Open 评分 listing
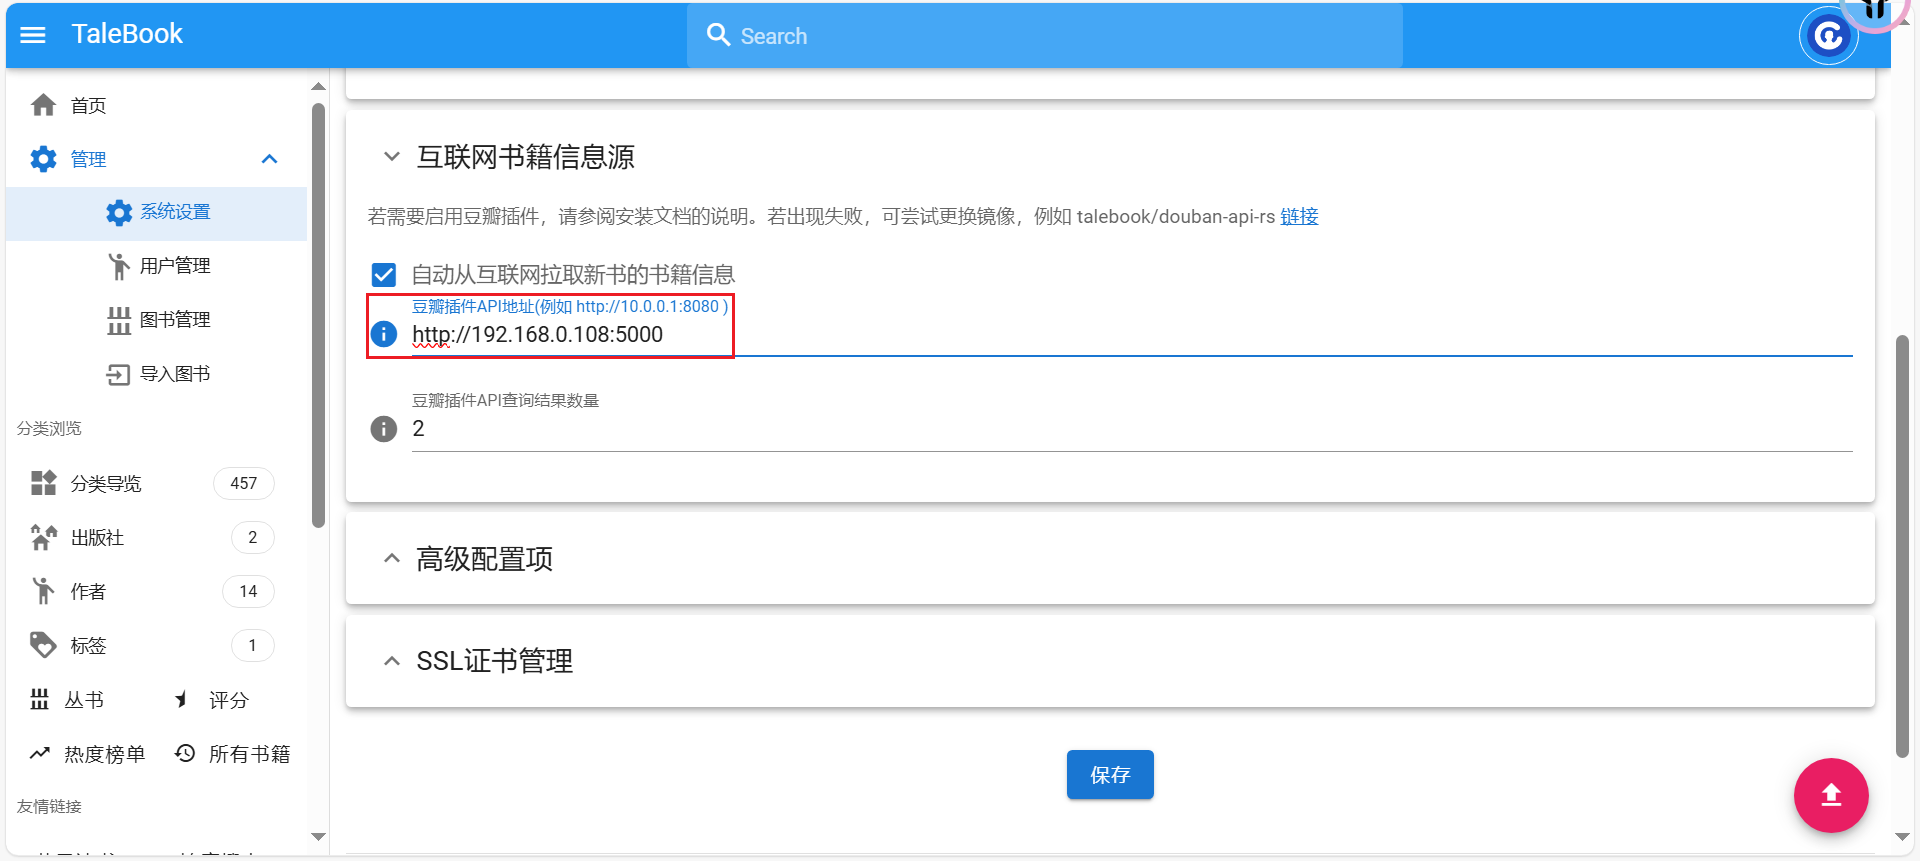 [229, 700]
